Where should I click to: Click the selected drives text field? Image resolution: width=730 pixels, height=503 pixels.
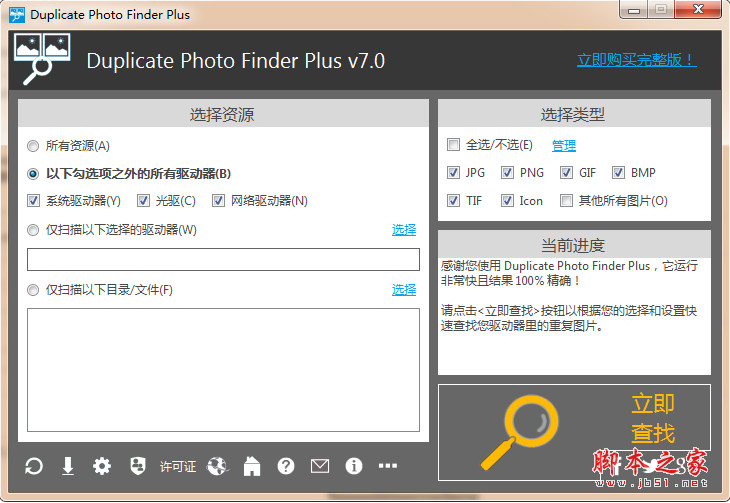click(223, 259)
